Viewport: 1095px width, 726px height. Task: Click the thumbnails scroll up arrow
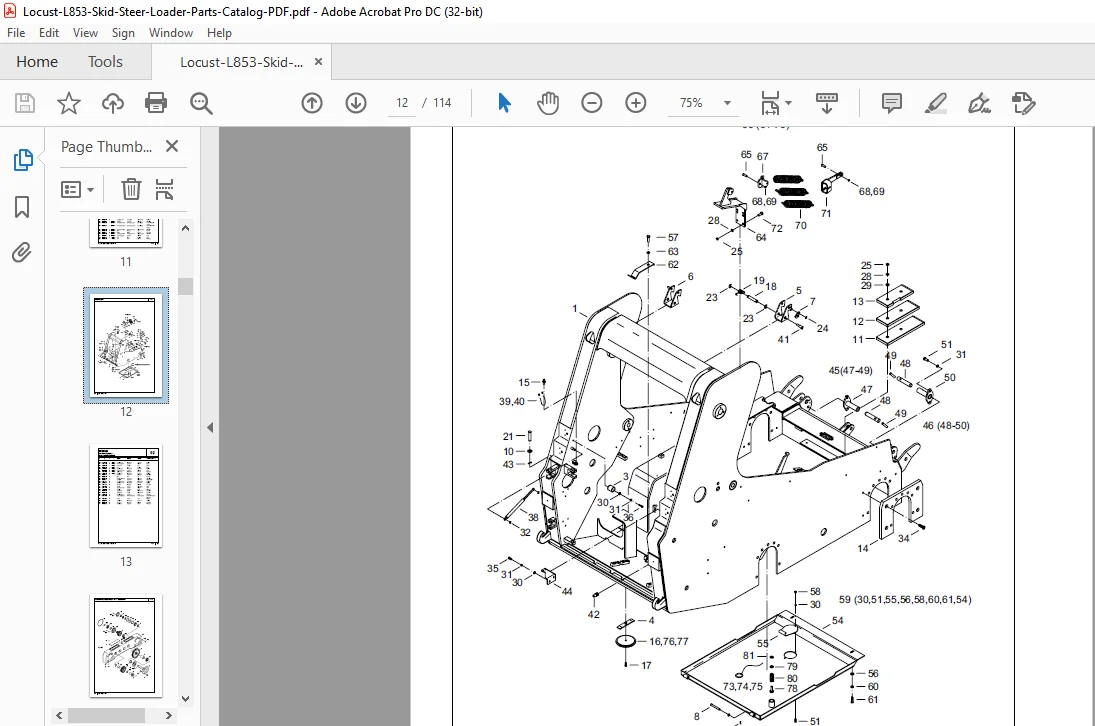tap(185, 228)
